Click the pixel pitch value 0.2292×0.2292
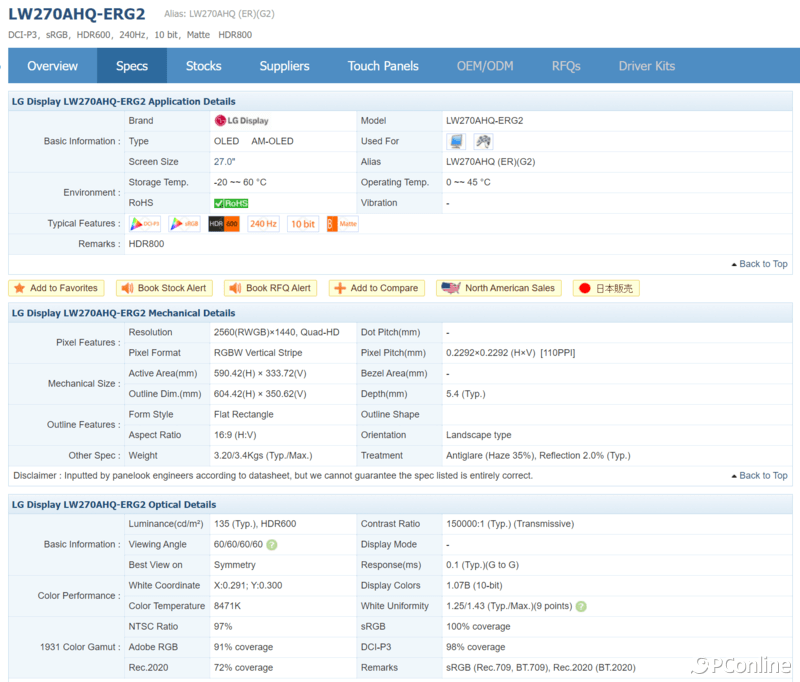The image size is (800, 682). point(511,353)
